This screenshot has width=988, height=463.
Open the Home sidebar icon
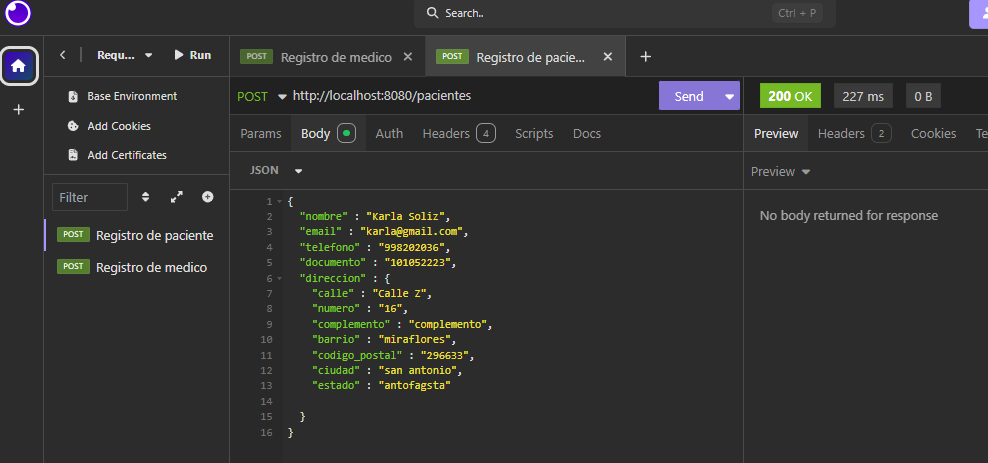pyautogui.click(x=19, y=65)
